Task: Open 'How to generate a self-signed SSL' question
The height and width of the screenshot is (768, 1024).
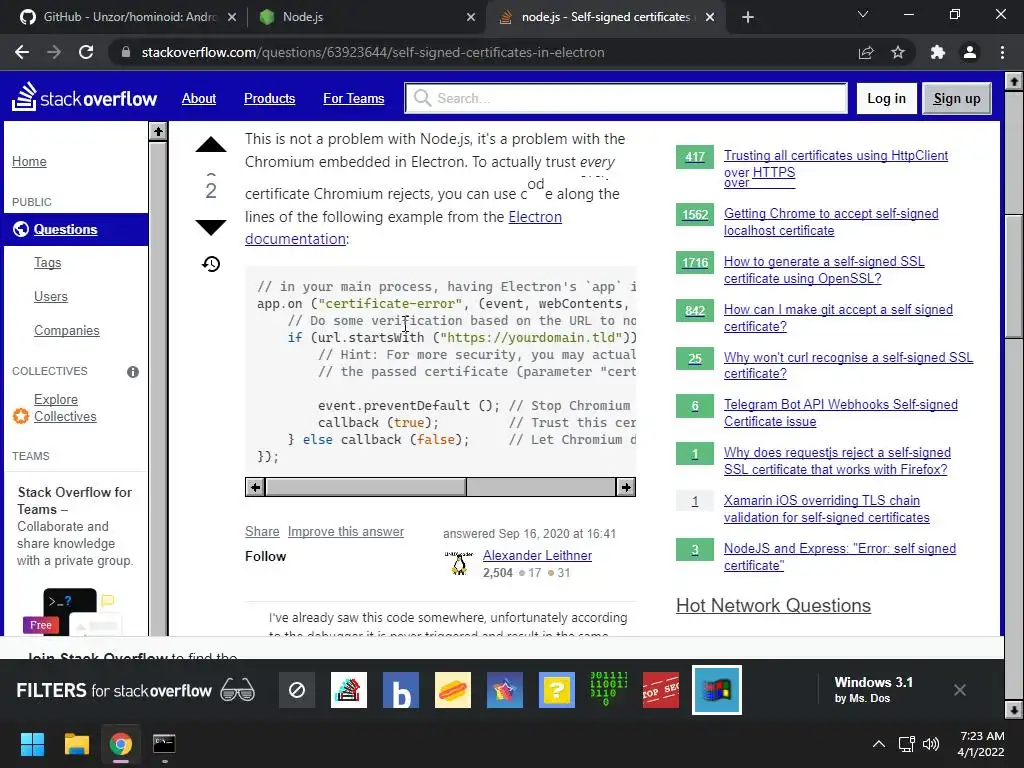Action: tap(824, 270)
